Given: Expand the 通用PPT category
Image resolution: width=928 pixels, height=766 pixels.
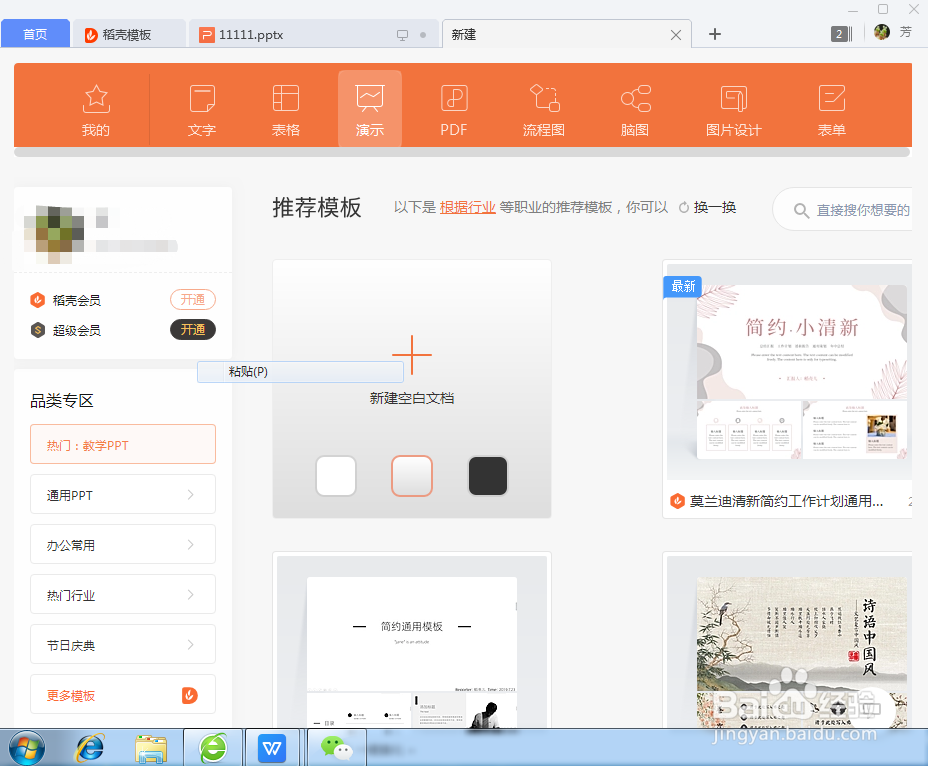Looking at the screenshot, I should tap(122, 494).
